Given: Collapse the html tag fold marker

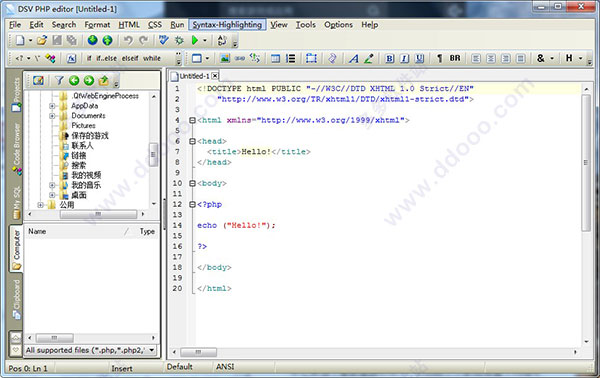Looking at the screenshot, I should point(192,120).
